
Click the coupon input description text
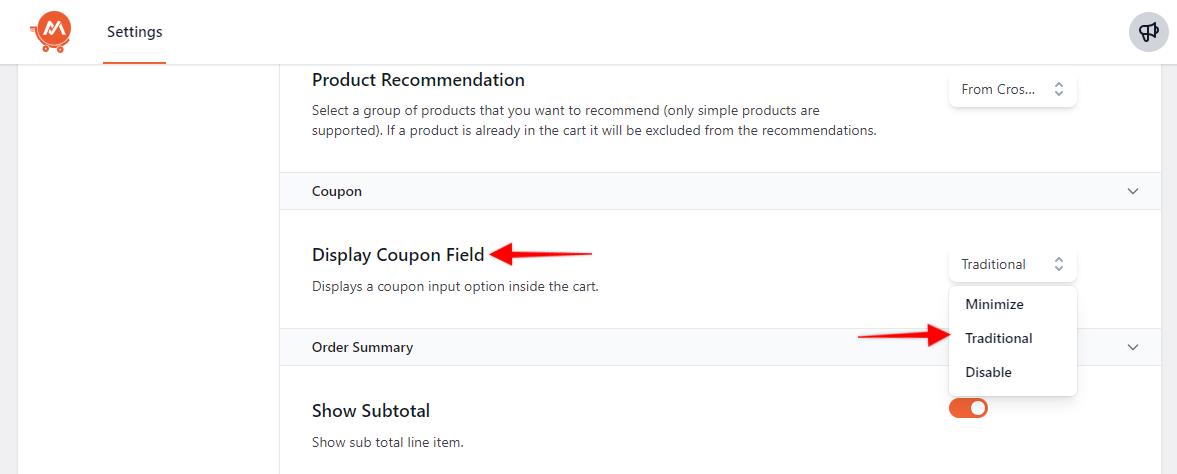[455, 287]
